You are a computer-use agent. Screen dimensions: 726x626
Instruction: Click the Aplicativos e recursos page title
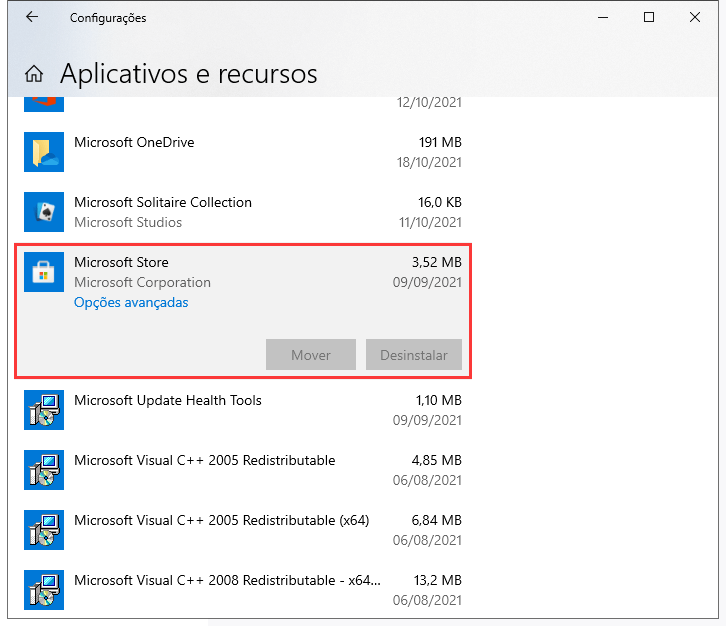pyautogui.click(x=189, y=74)
